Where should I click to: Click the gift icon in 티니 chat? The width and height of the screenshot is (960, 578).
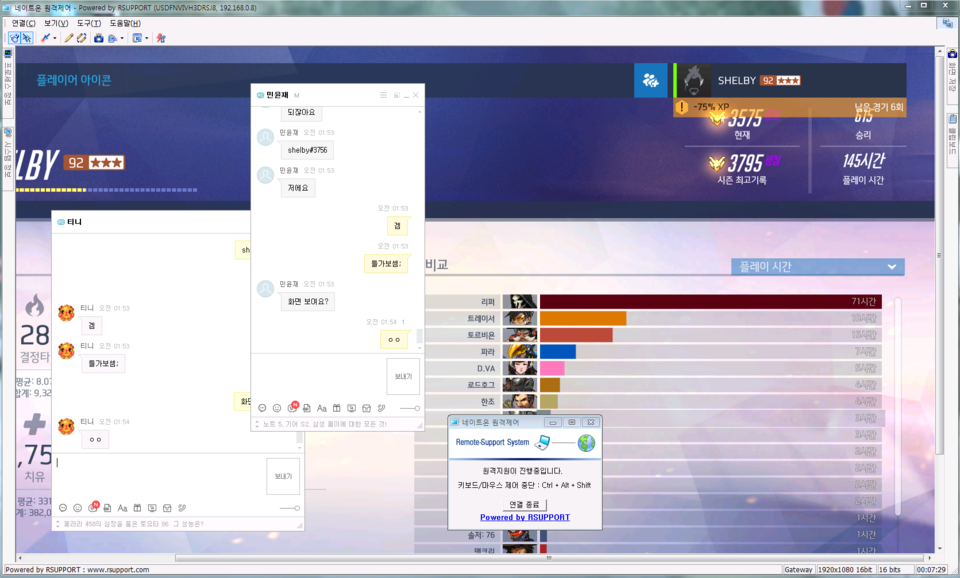tap(137, 508)
